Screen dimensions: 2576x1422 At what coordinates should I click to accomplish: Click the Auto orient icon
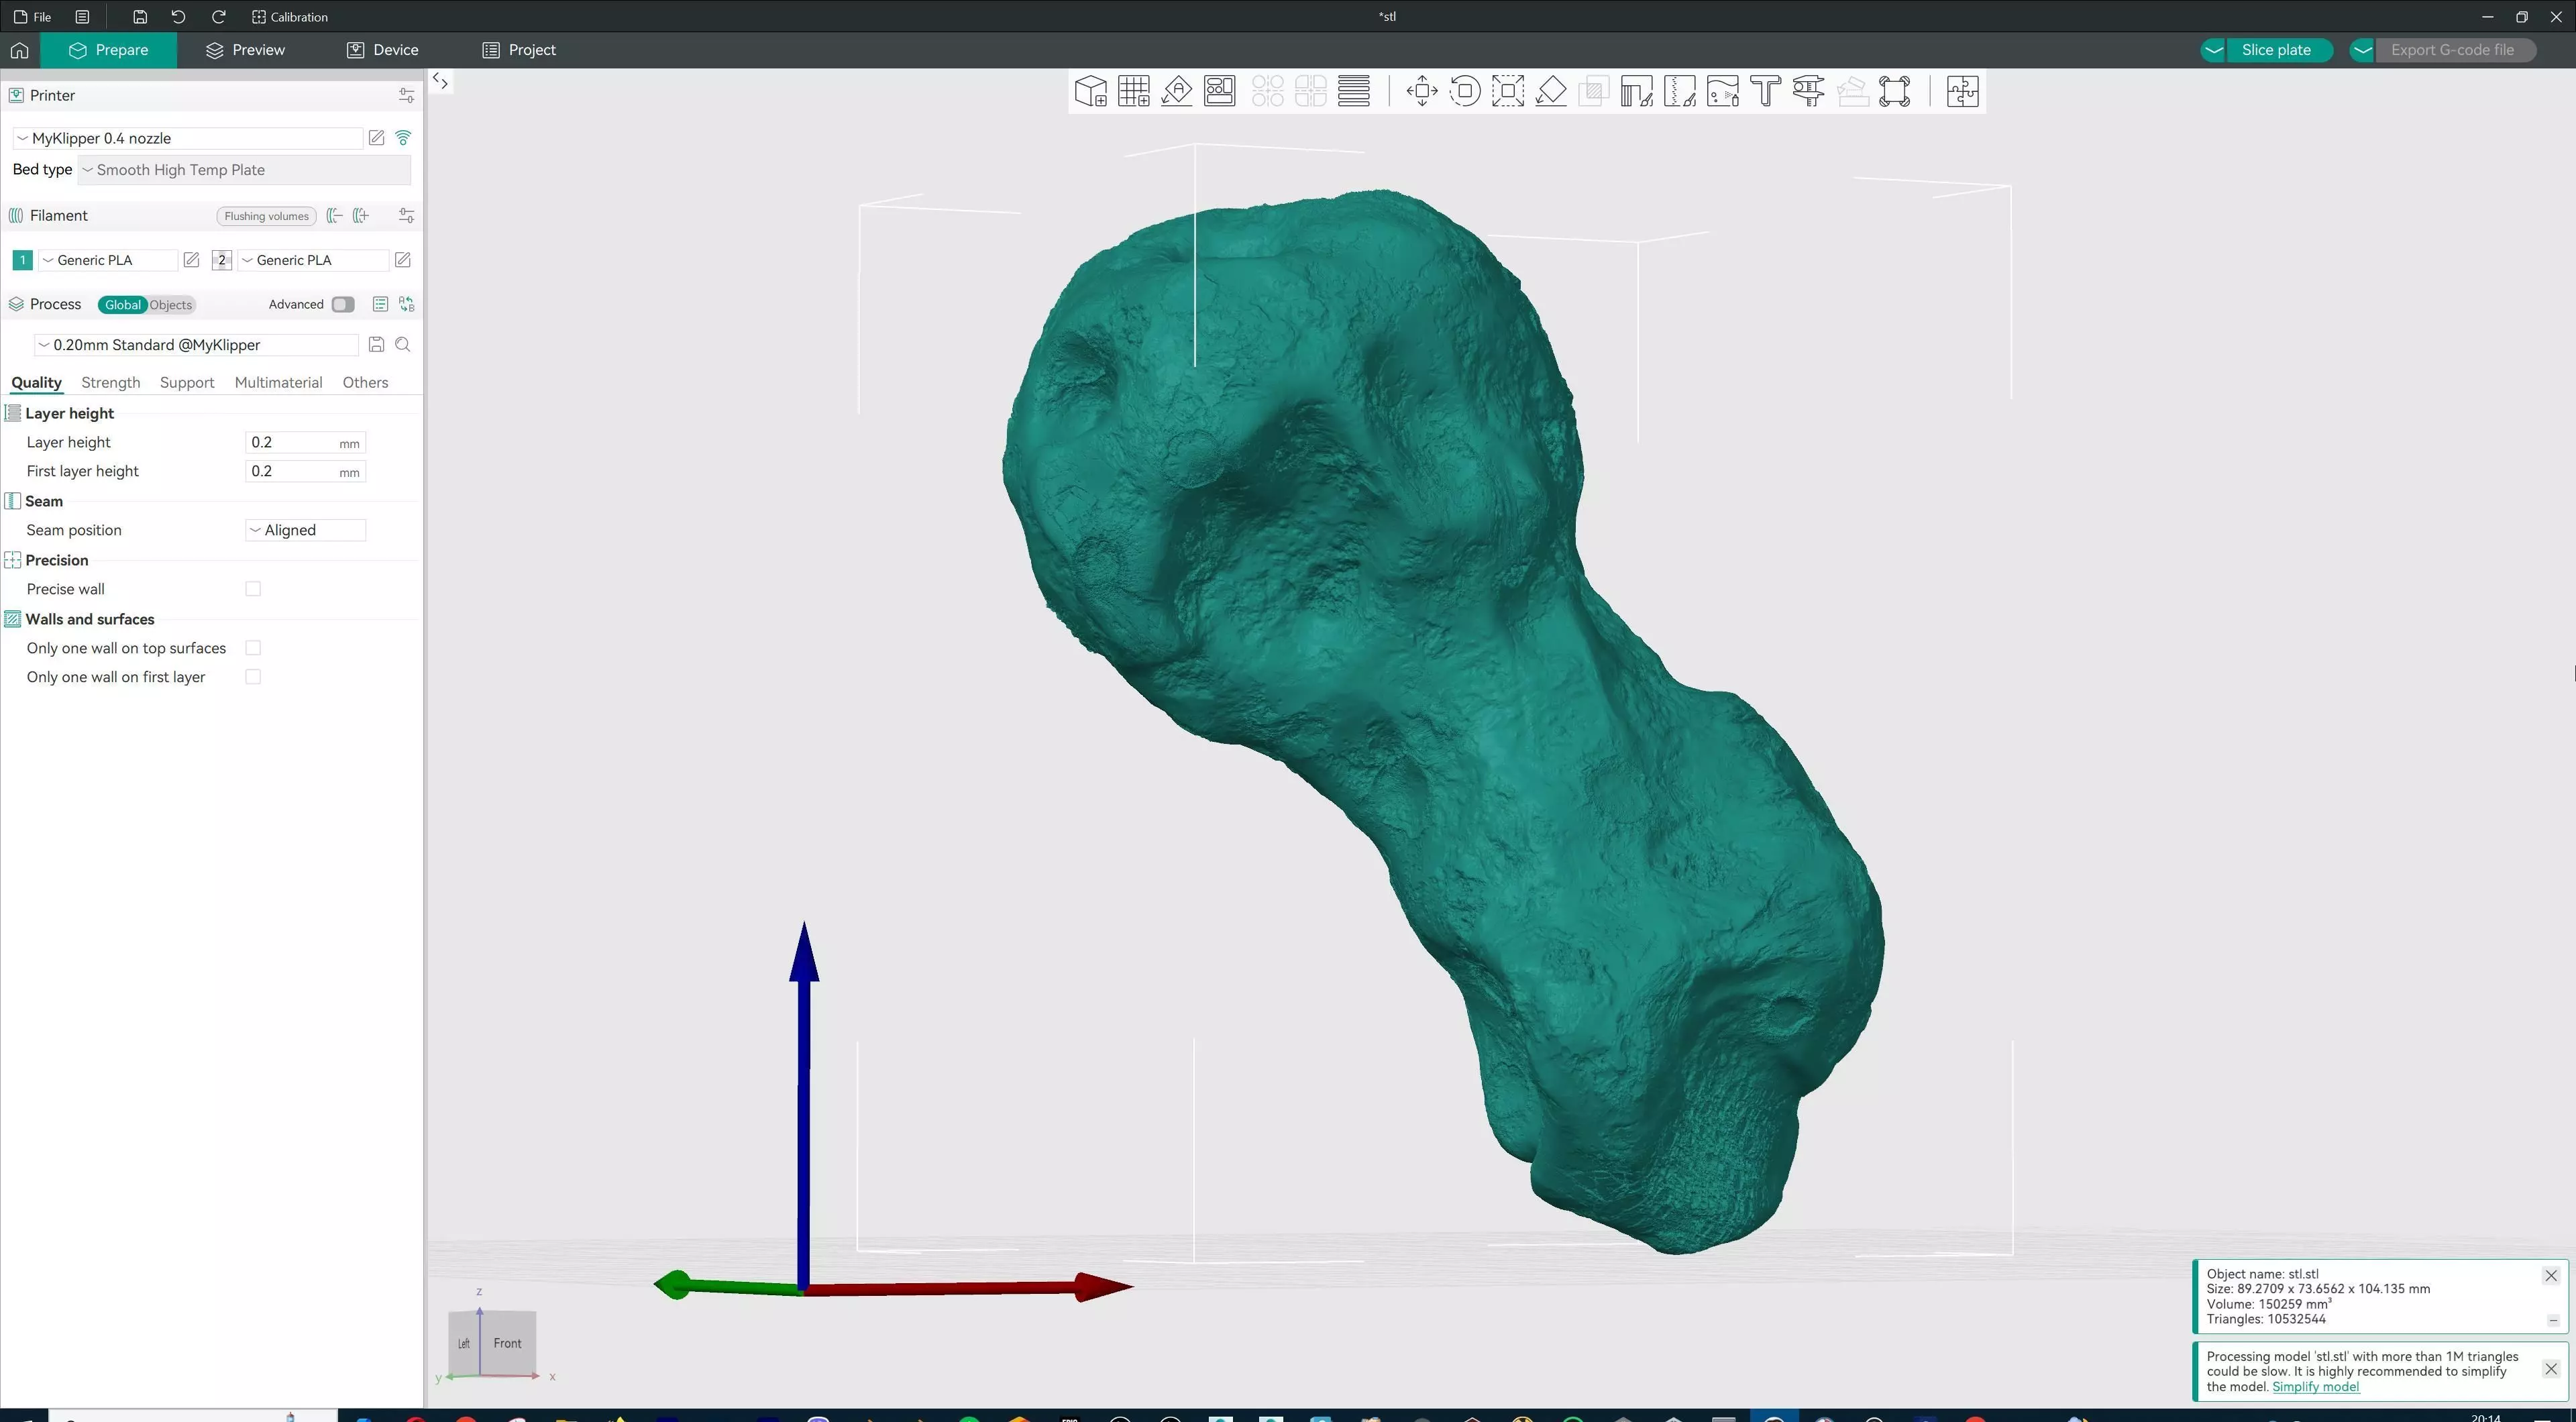[1177, 91]
